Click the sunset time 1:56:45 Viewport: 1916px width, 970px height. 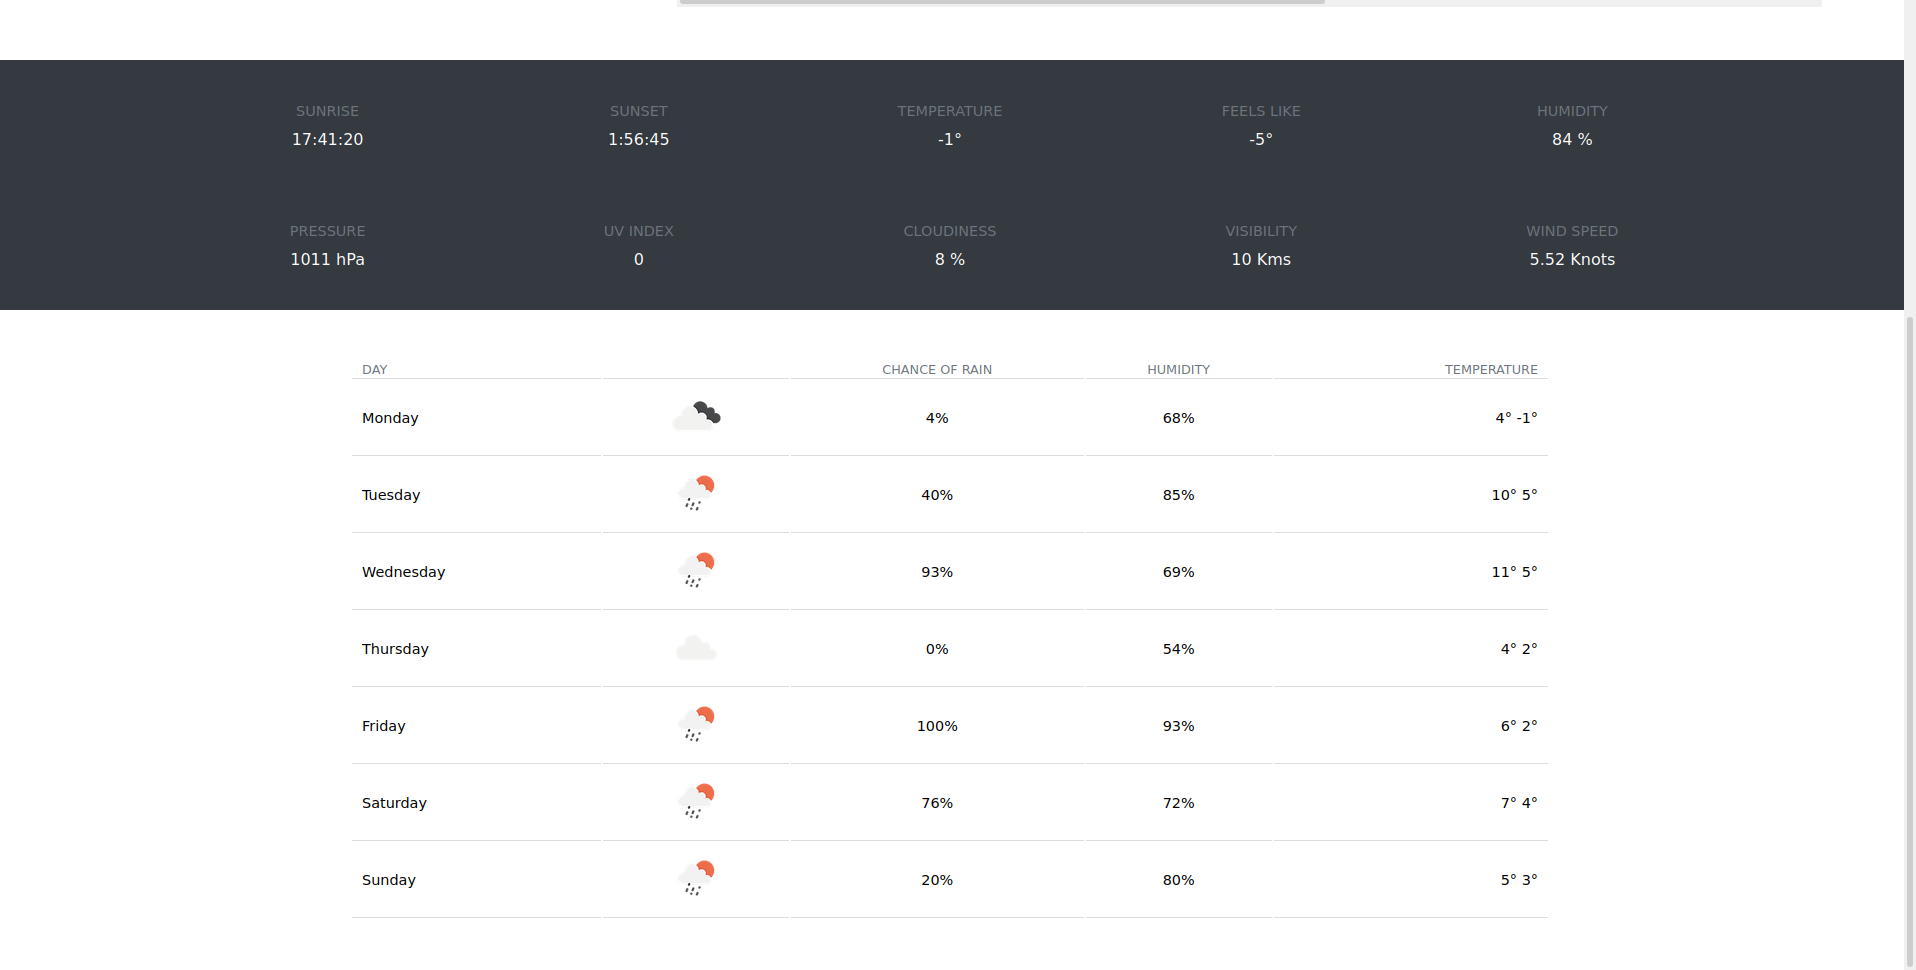639,140
